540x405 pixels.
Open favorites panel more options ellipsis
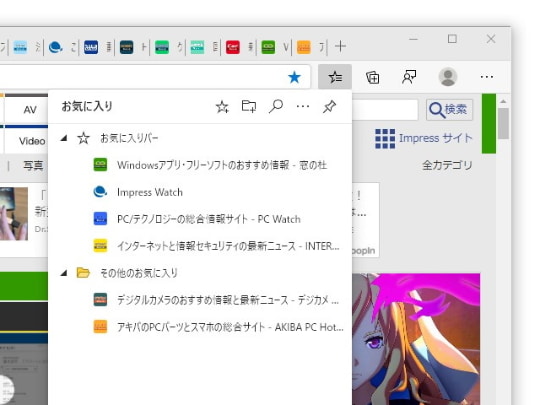(x=303, y=106)
